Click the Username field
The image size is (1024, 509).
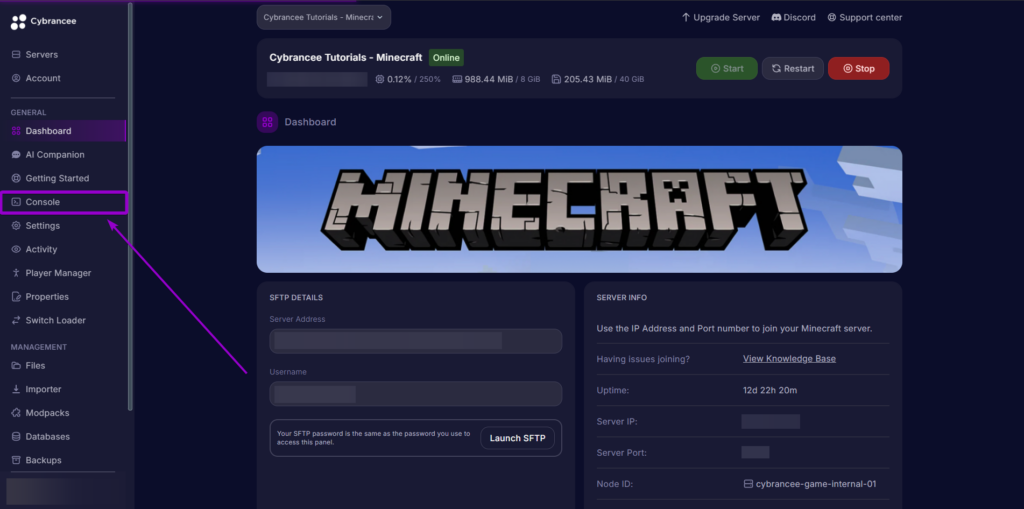pyautogui.click(x=415, y=394)
